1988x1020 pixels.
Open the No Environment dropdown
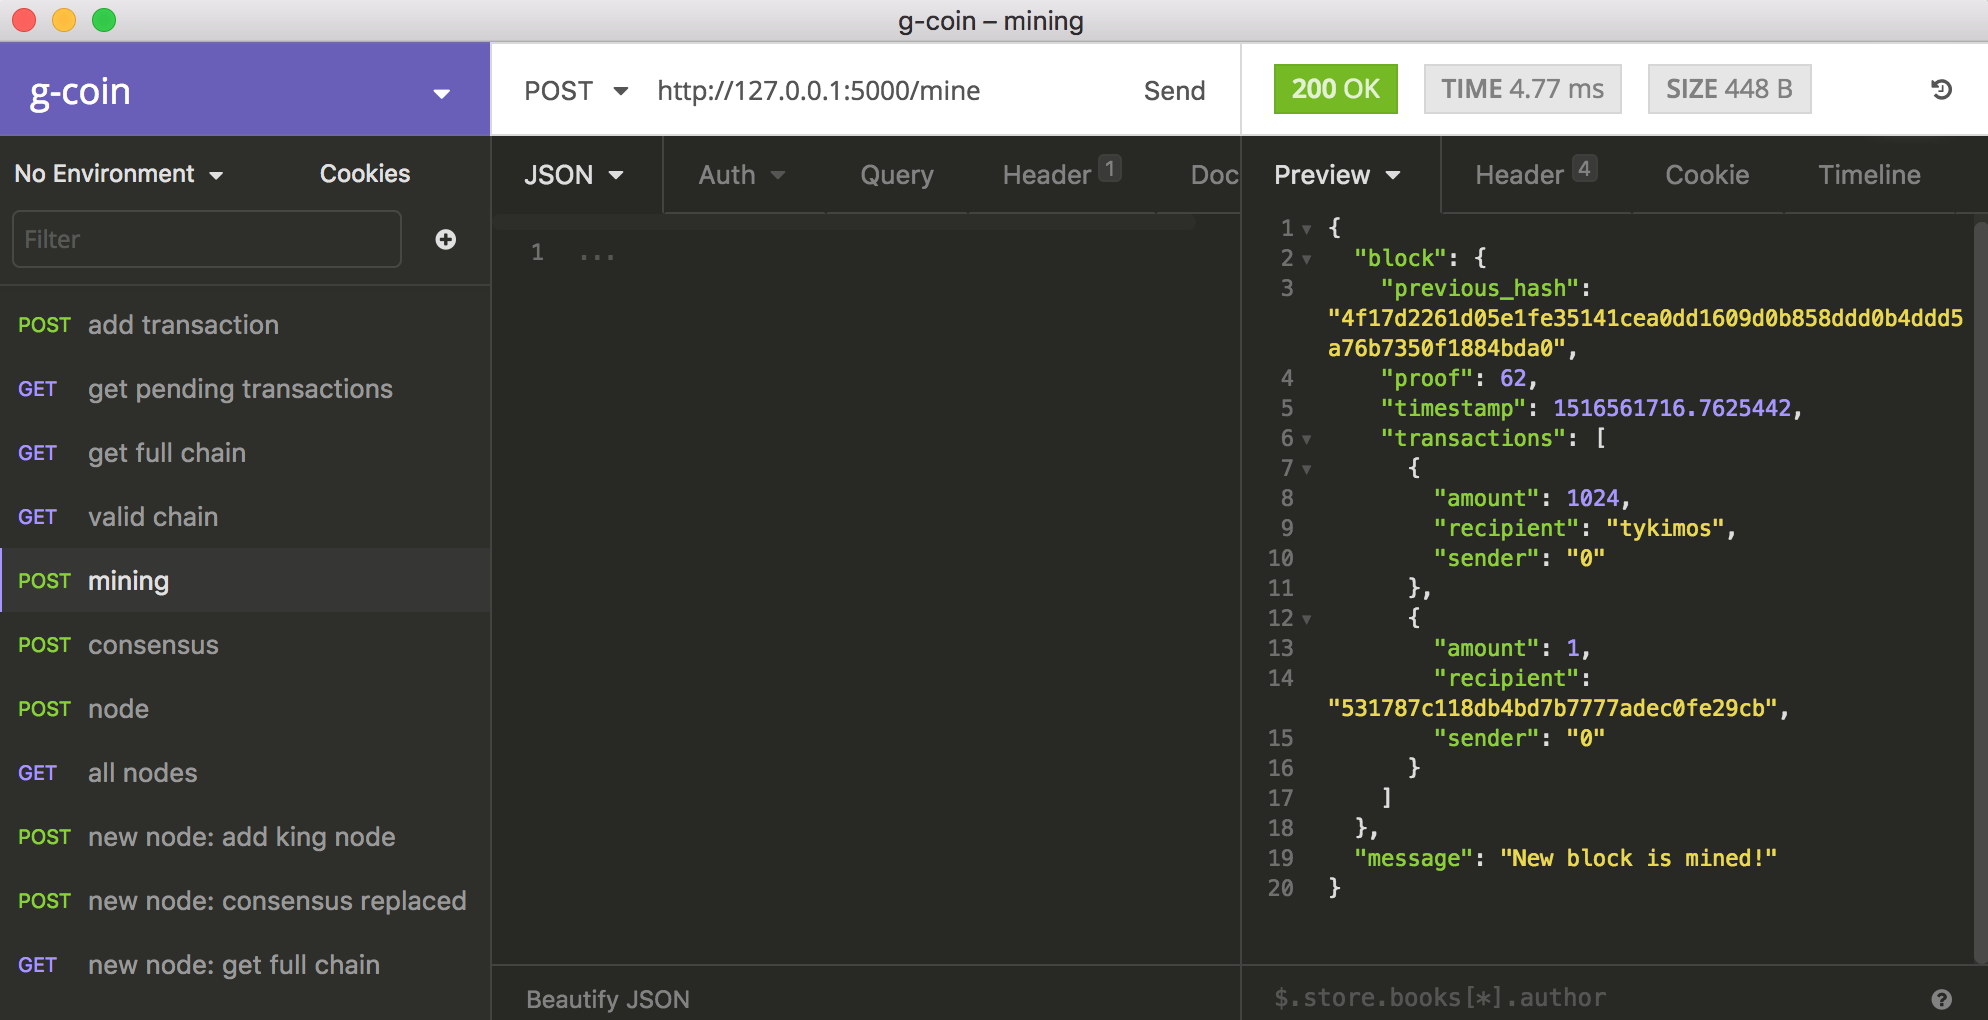click(119, 174)
